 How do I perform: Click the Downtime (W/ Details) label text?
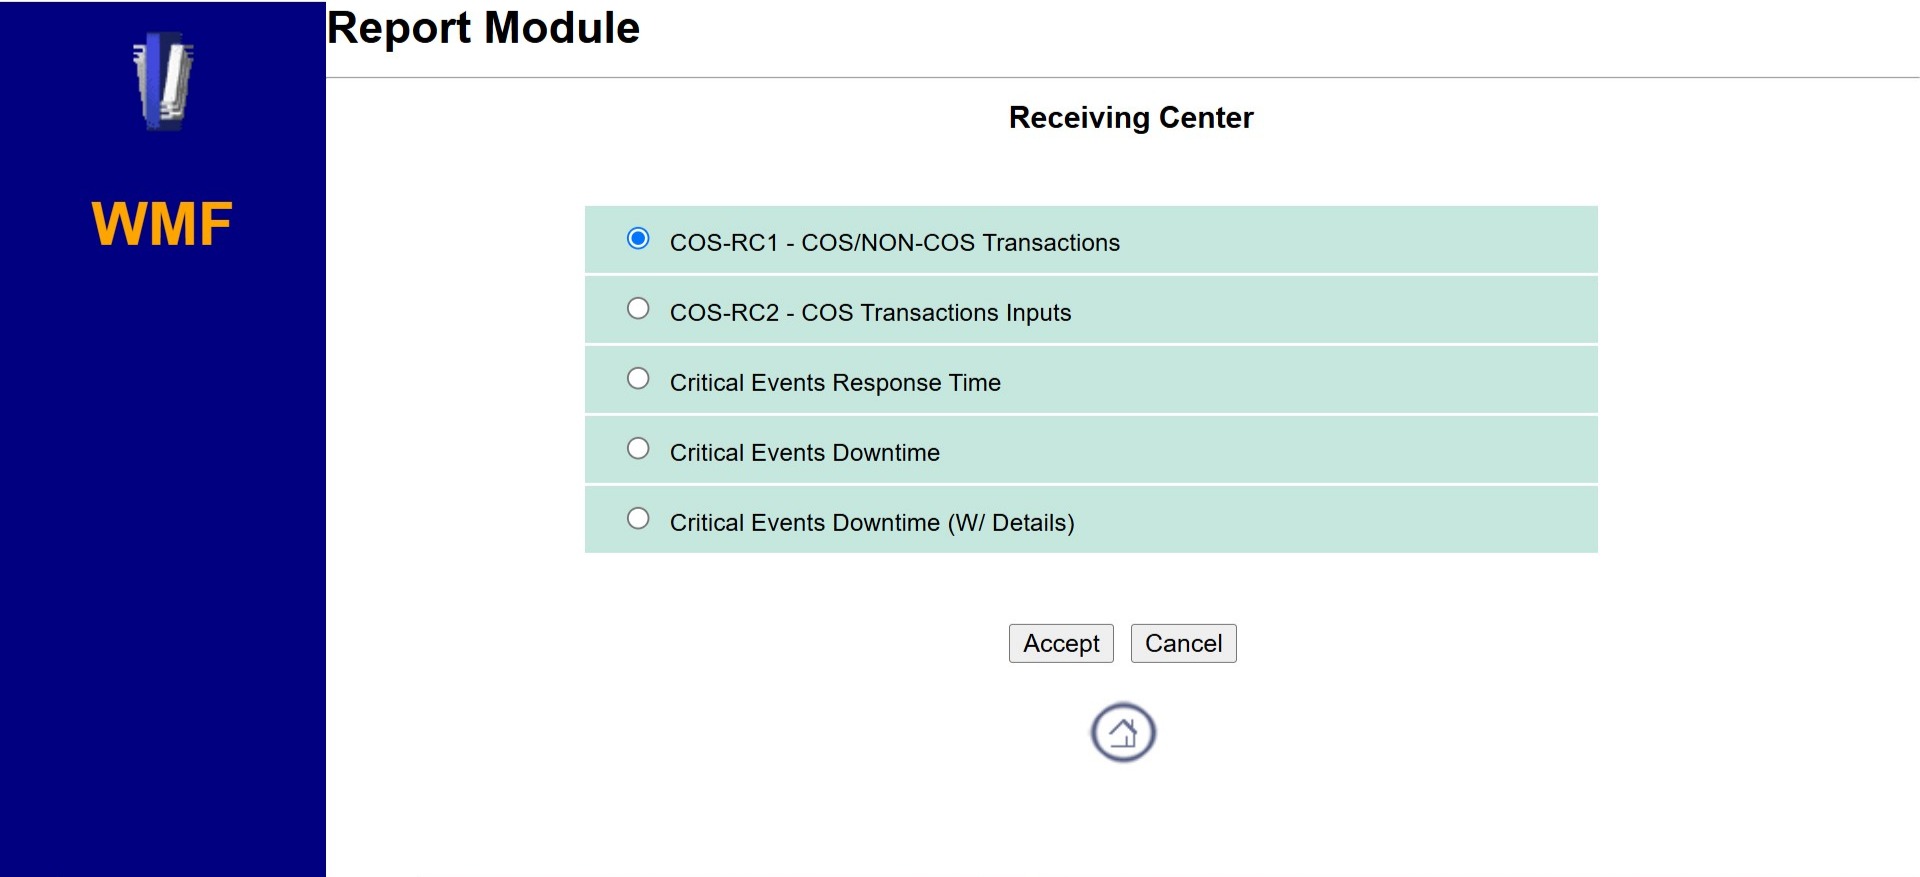(x=953, y=523)
